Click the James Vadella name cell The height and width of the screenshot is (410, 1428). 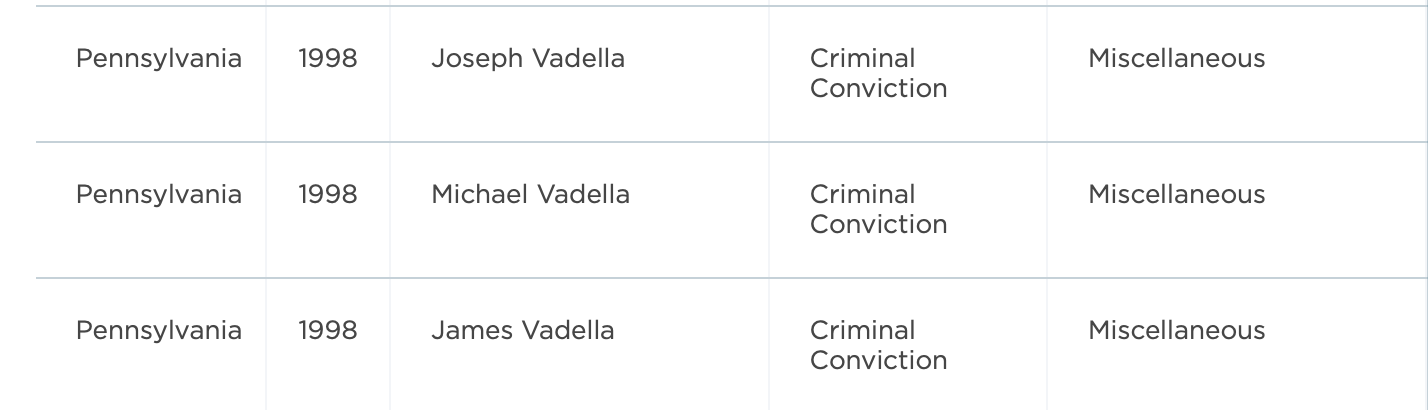[522, 331]
